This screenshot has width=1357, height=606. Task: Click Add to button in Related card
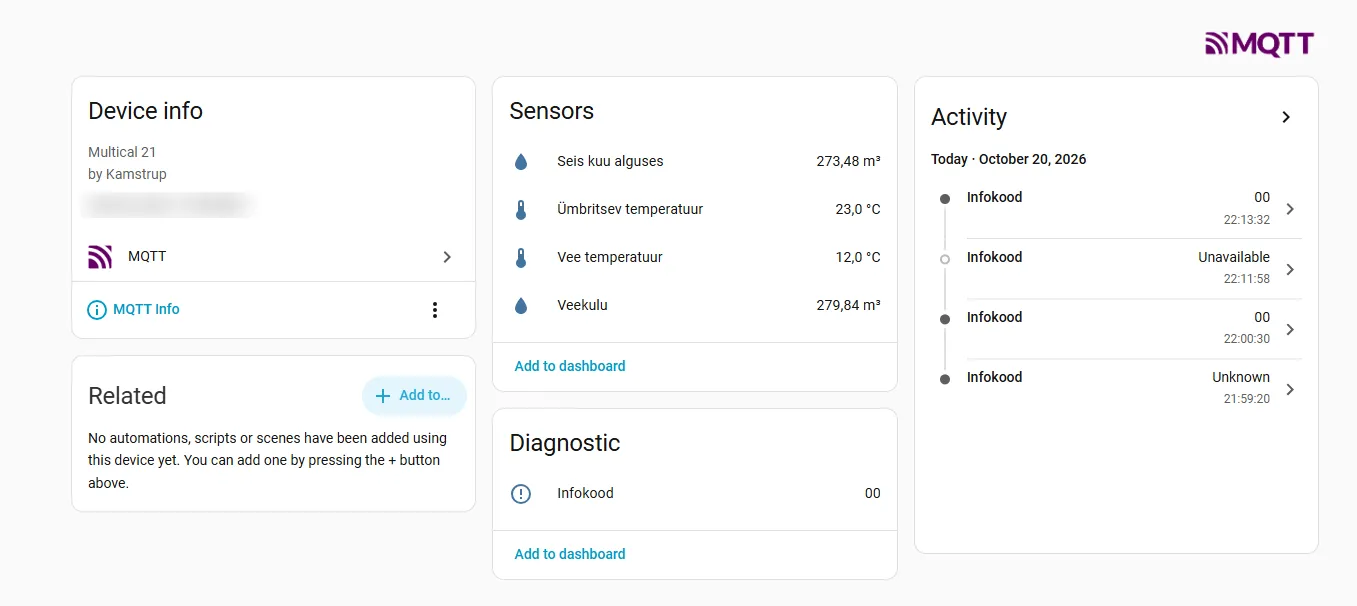pyautogui.click(x=414, y=396)
